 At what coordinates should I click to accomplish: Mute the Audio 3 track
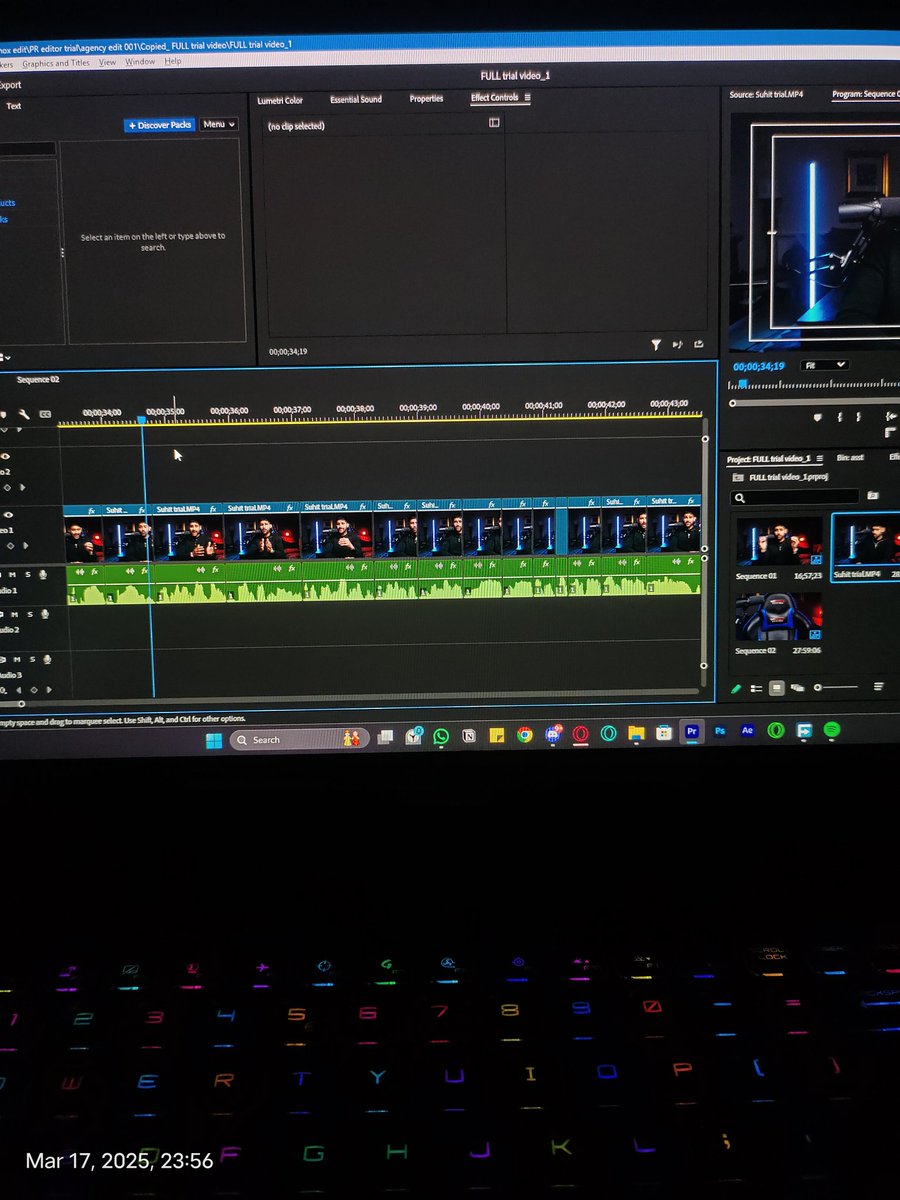point(17,659)
